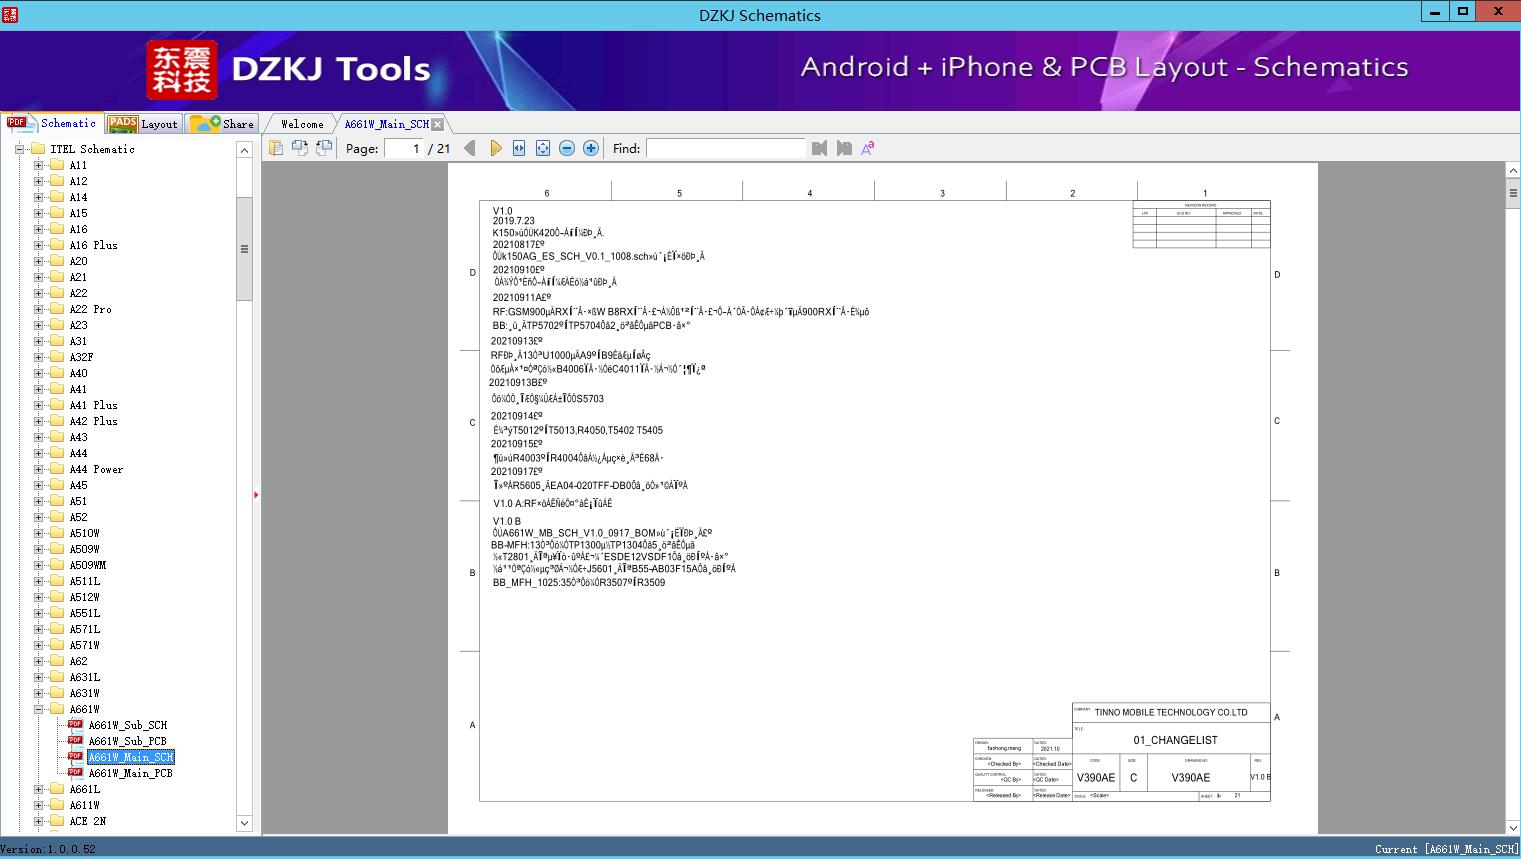Click the rotate page clockwise icon
1521x859 pixels.
(324, 148)
